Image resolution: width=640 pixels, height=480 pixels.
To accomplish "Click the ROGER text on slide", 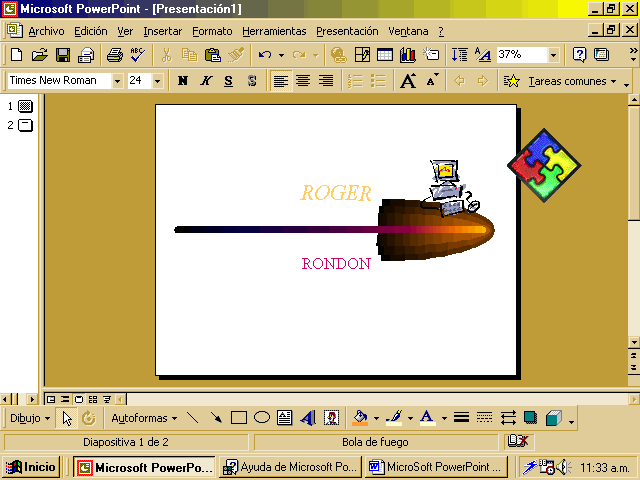I will pos(336,193).
